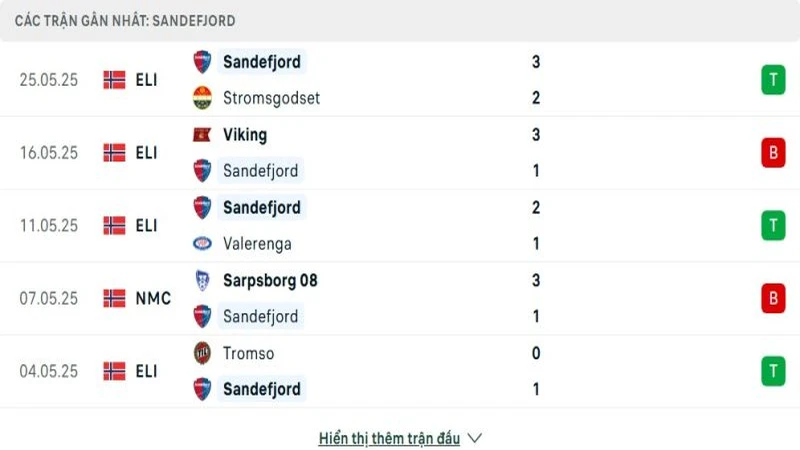This screenshot has width=800, height=450.
Task: Click the Valerenga team crest
Action: [x=202, y=243]
